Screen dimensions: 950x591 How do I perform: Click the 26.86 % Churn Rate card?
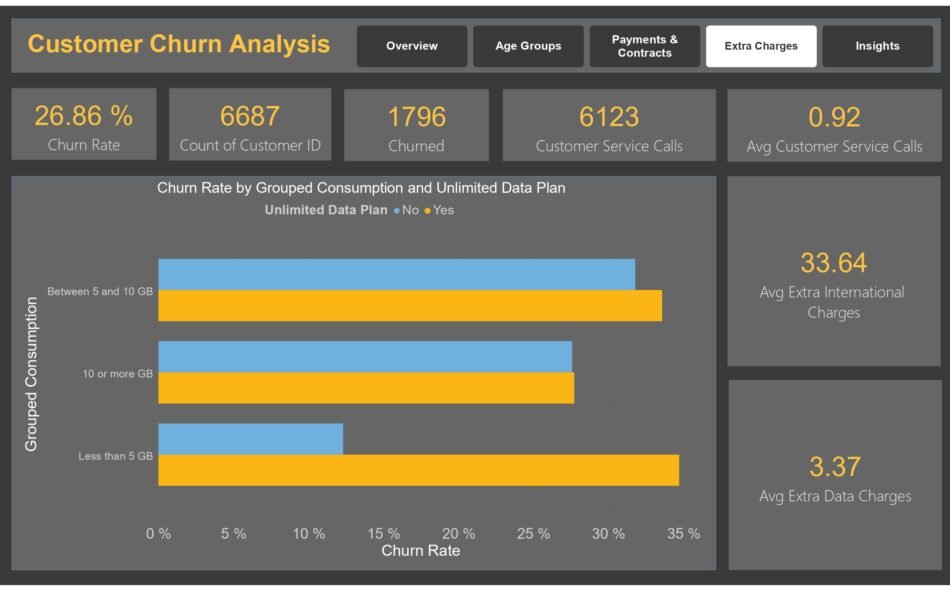[x=84, y=125]
